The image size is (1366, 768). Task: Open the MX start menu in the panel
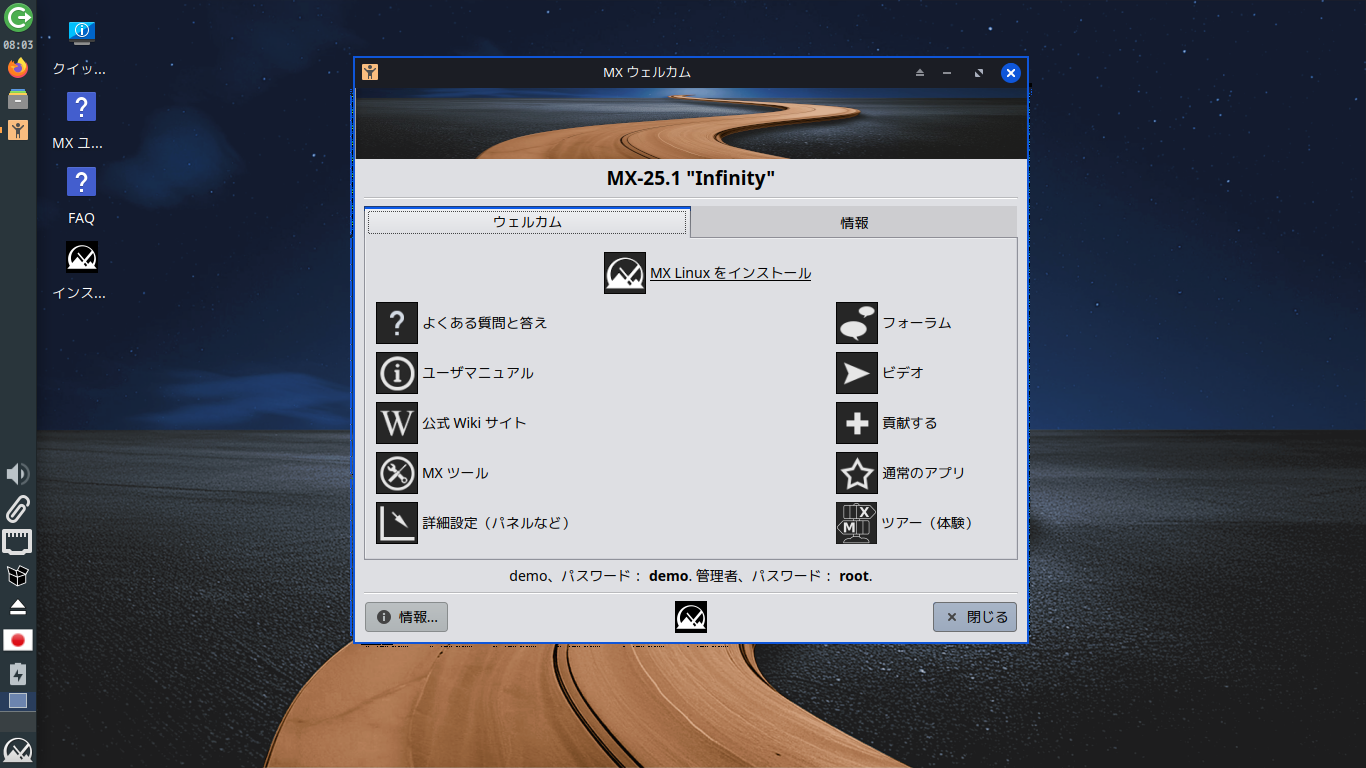(18, 750)
